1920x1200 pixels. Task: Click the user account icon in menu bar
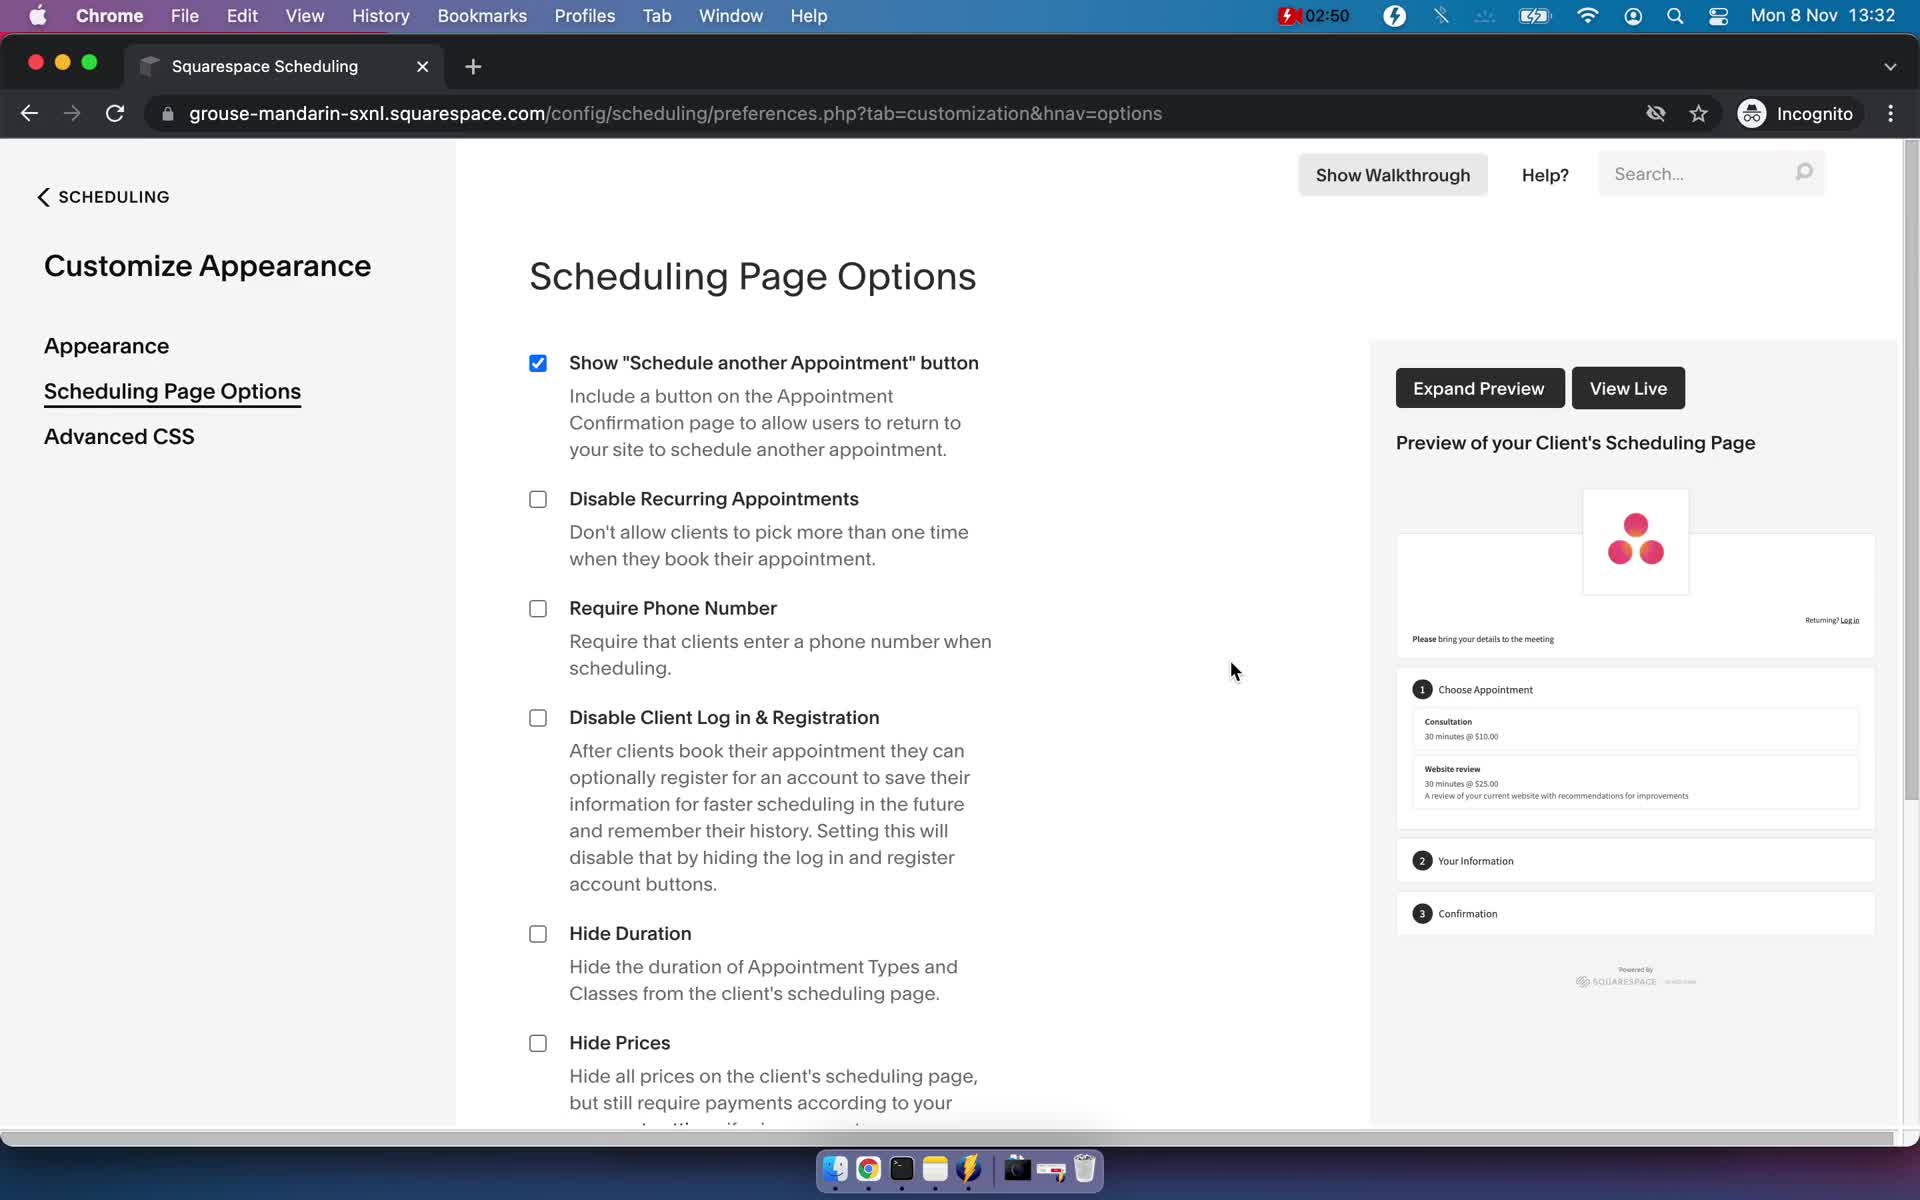(1633, 16)
